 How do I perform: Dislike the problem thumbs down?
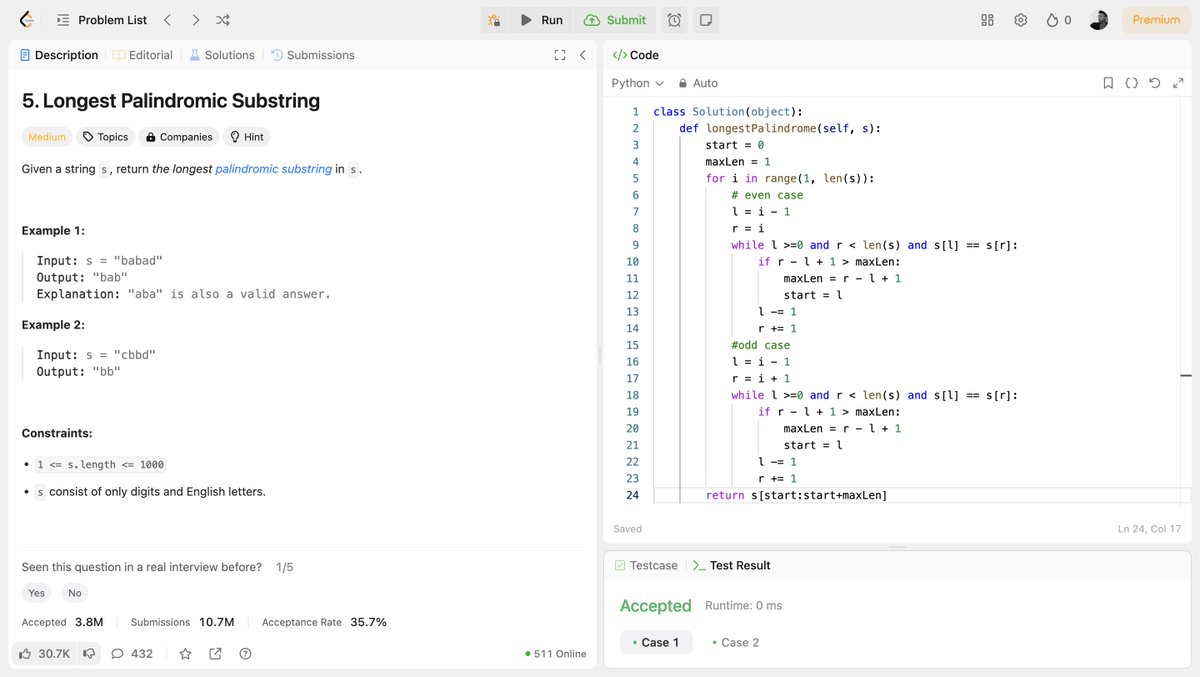click(x=89, y=654)
